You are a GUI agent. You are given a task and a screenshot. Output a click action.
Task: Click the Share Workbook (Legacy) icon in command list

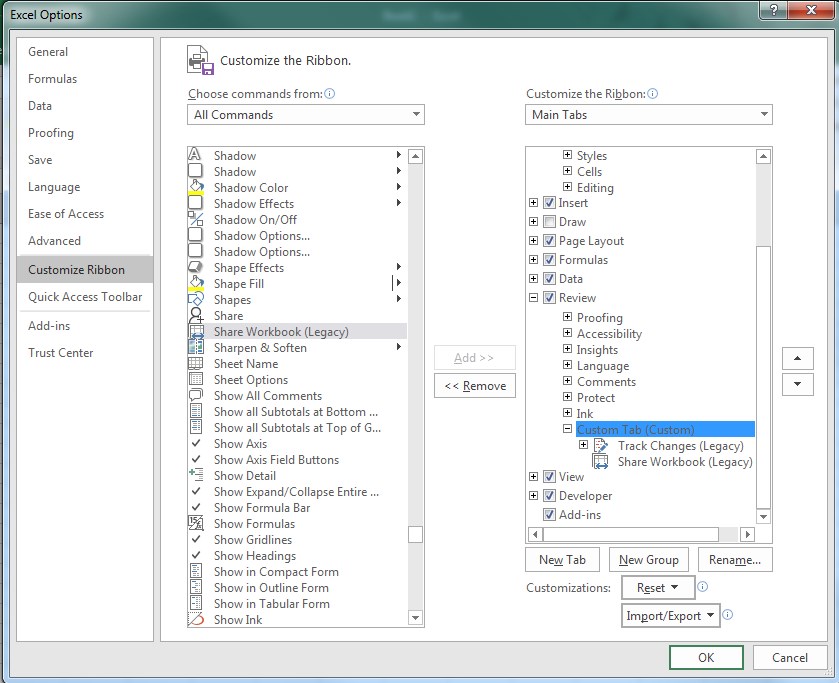(196, 331)
